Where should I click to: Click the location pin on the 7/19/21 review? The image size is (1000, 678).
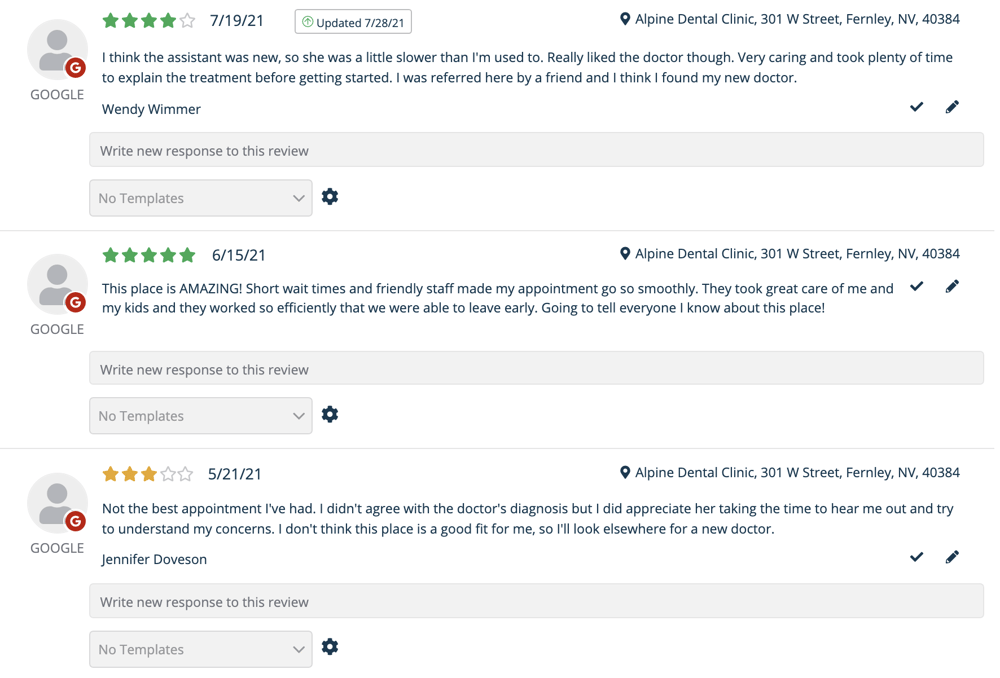625,19
